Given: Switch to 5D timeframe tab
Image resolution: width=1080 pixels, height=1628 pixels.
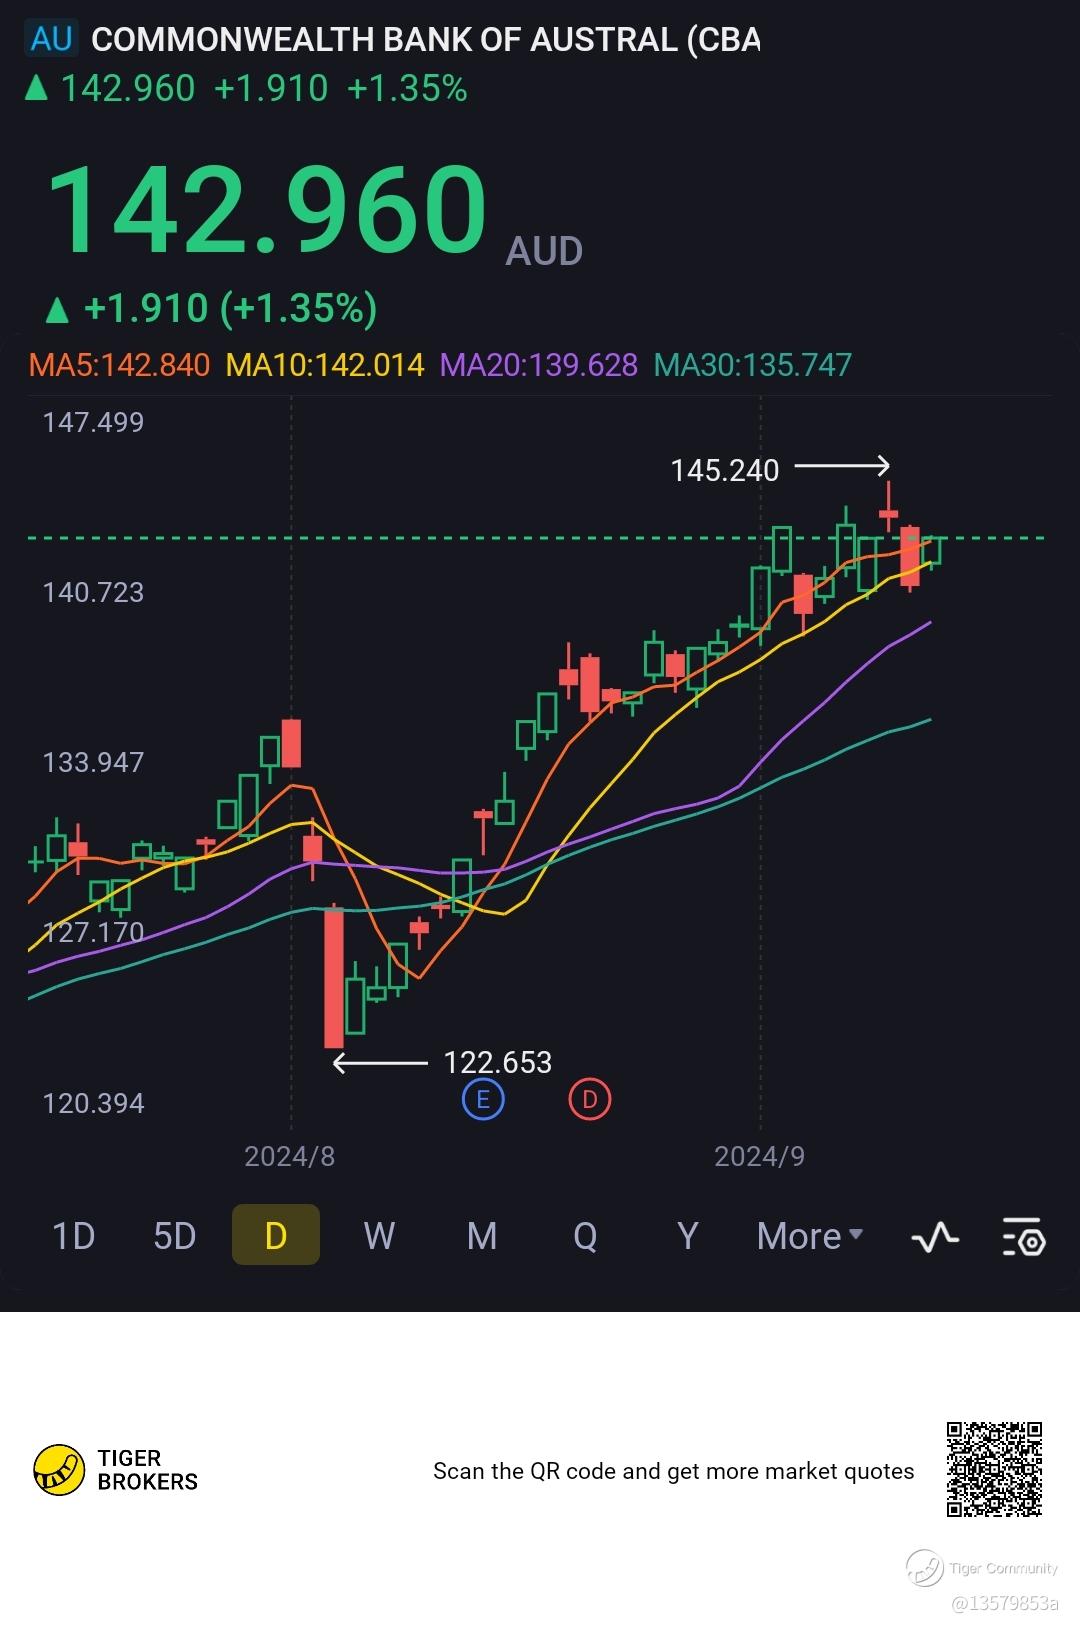Looking at the screenshot, I should (x=175, y=1236).
